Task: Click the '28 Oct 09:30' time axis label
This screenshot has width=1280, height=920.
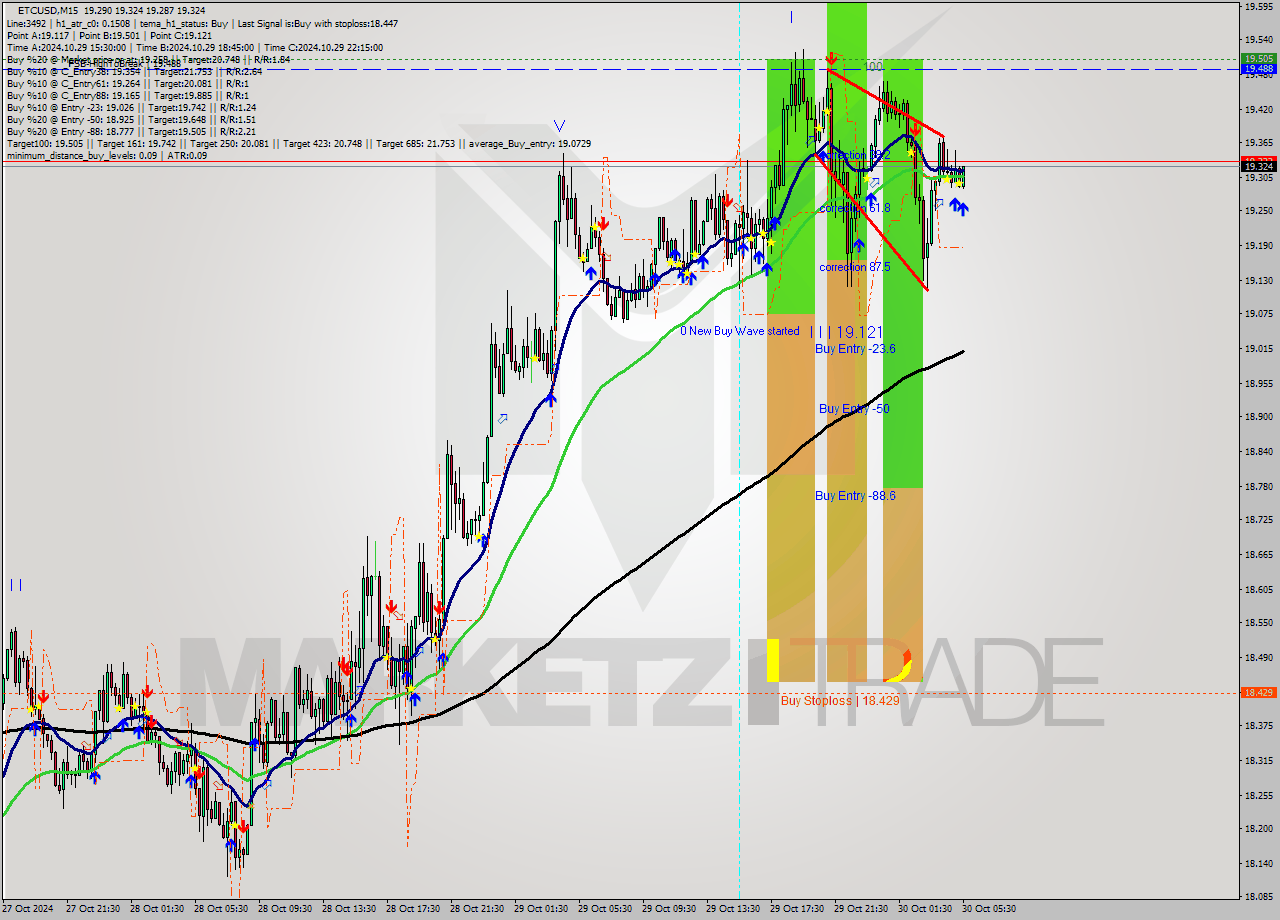Action: pyautogui.click(x=285, y=909)
